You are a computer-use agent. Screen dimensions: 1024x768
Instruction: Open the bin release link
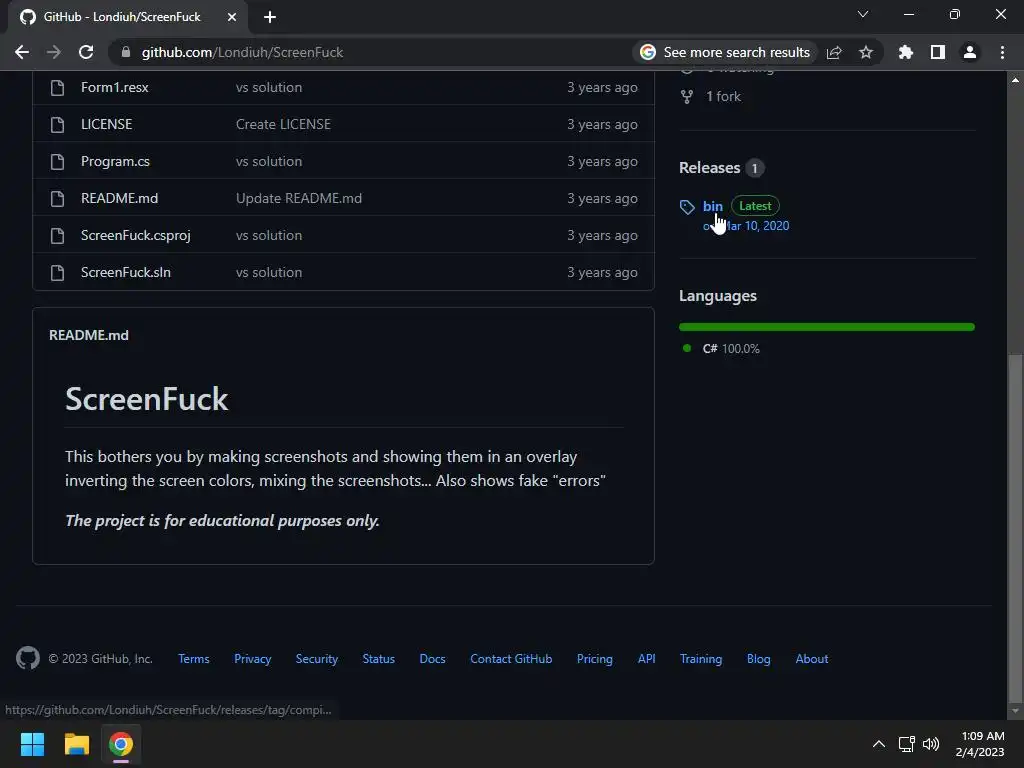click(712, 206)
